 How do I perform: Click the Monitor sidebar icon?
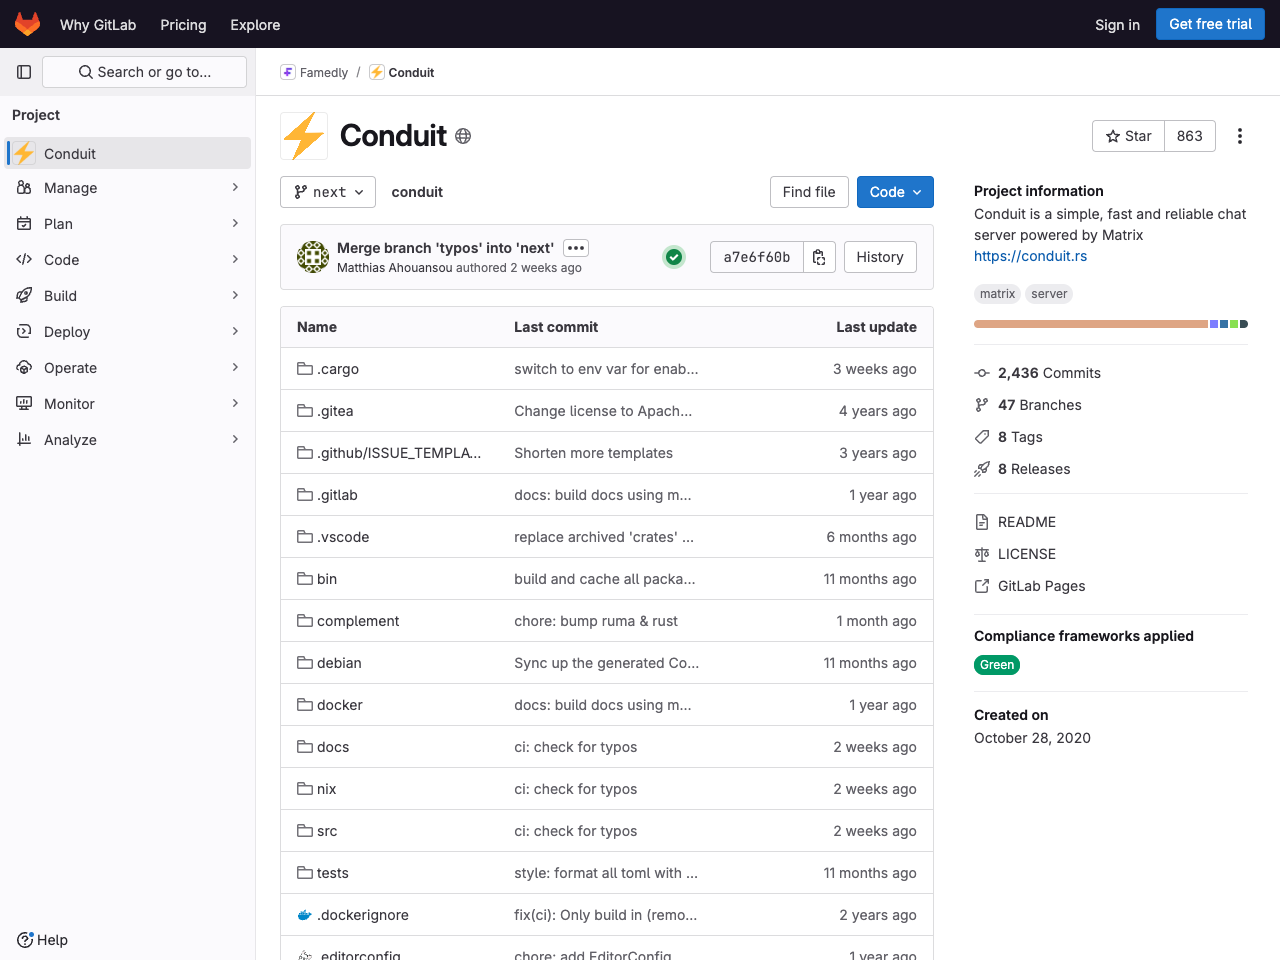pos(24,404)
